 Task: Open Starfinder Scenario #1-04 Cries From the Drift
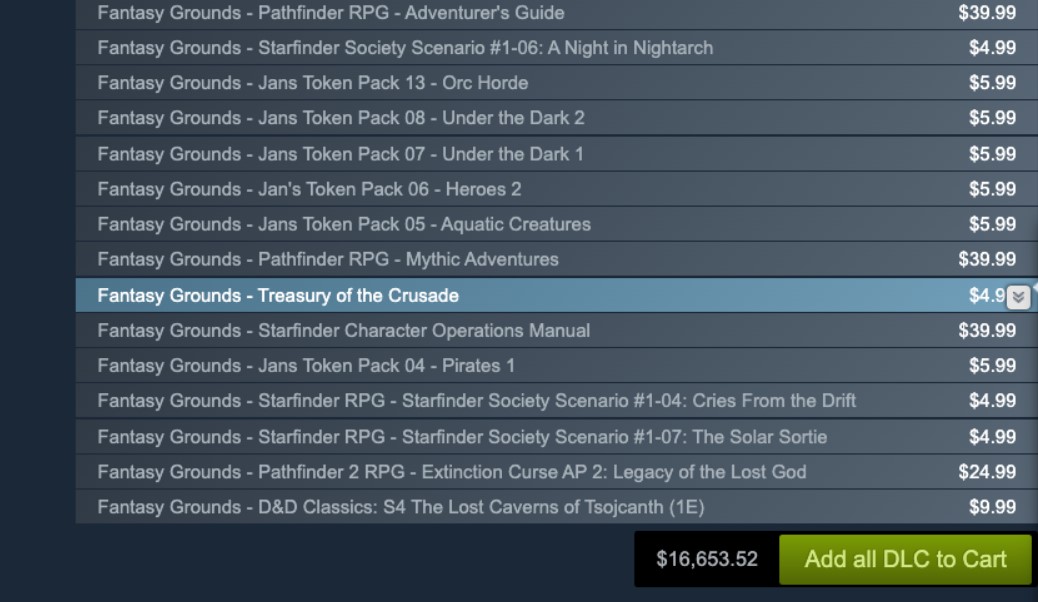pyautogui.click(x=477, y=401)
